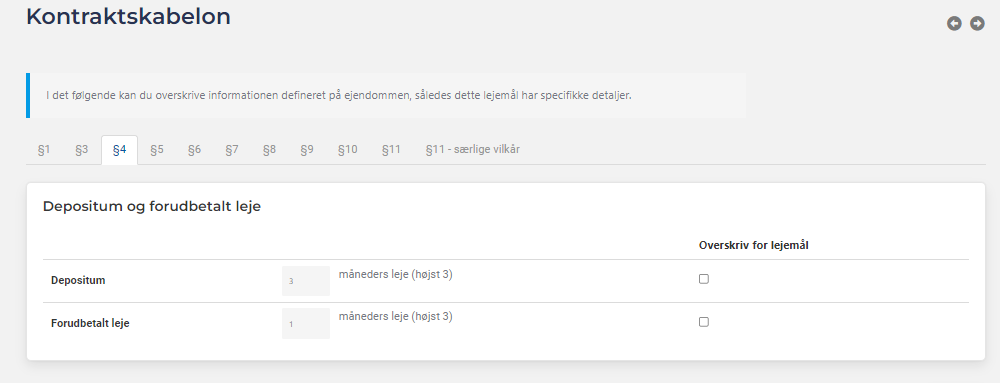Viewport: 1000px width, 383px height.
Task: Click the Forudbetalt leje months input field
Action: (306, 324)
